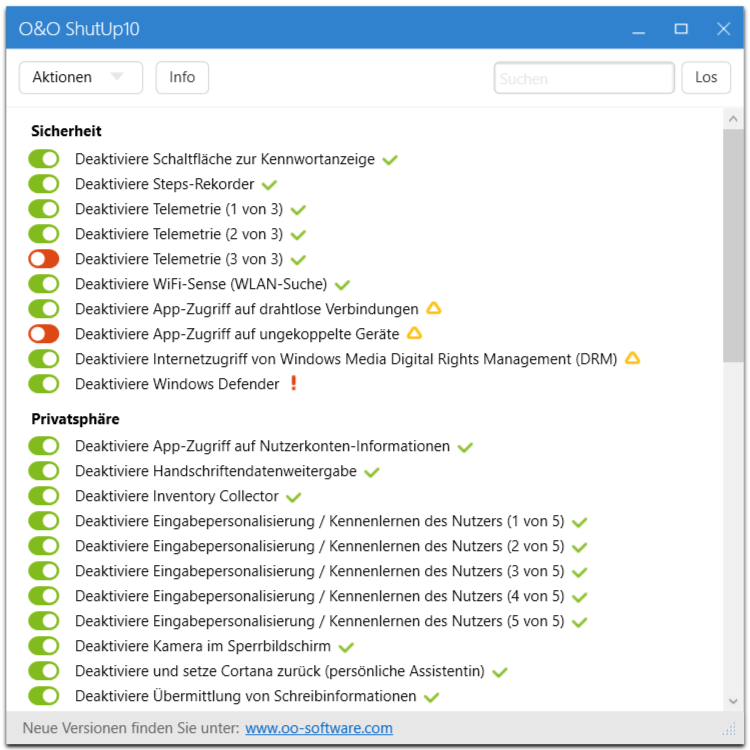Image resolution: width=750 pixels, height=750 pixels.
Task: Toggle Kamera im Sperrbildschirm switch
Action: click(44, 646)
